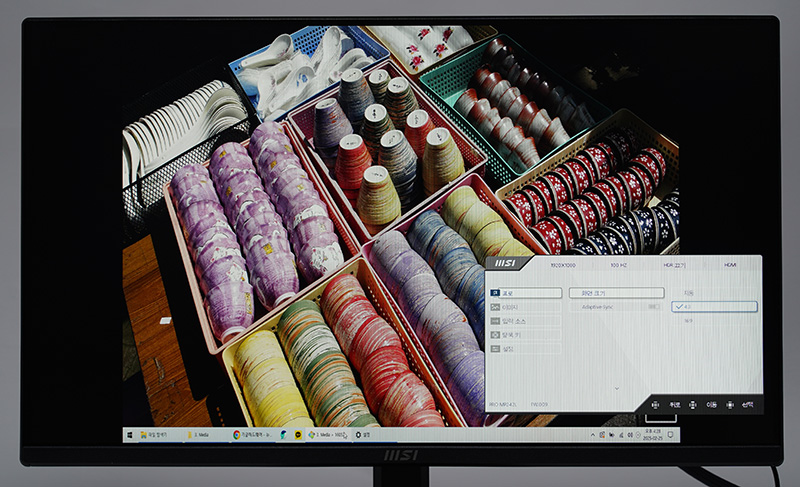This screenshot has width=800, height=487.
Task: Toggle the Adaptive-Sync switch in OSD
Action: click(653, 307)
